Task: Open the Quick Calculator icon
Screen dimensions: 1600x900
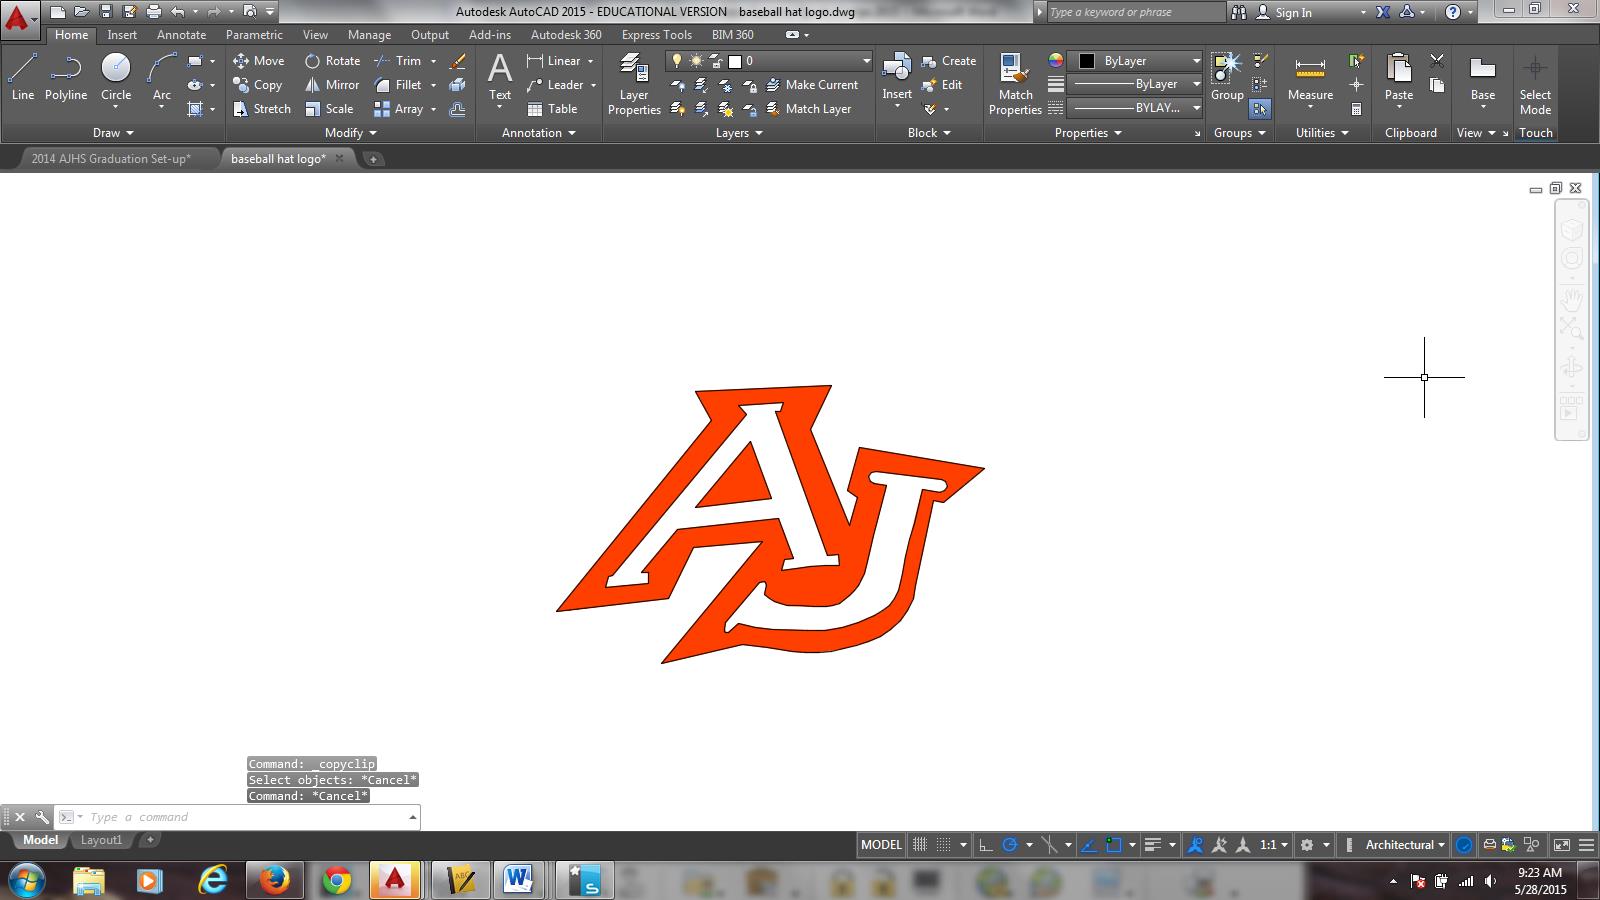Action: pos(1356,109)
